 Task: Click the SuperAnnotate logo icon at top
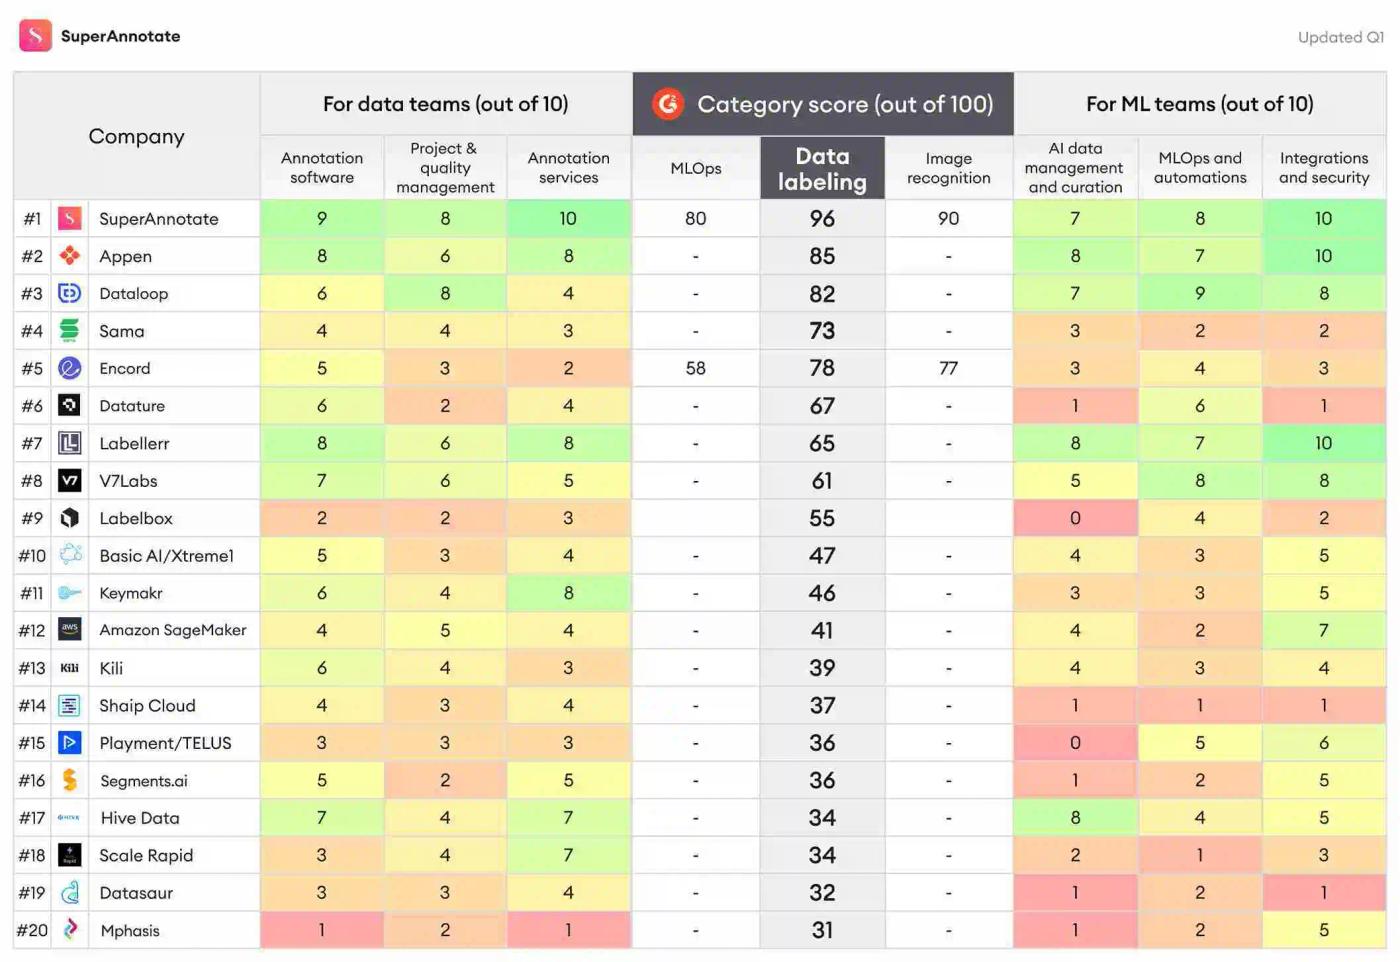[x=35, y=35]
